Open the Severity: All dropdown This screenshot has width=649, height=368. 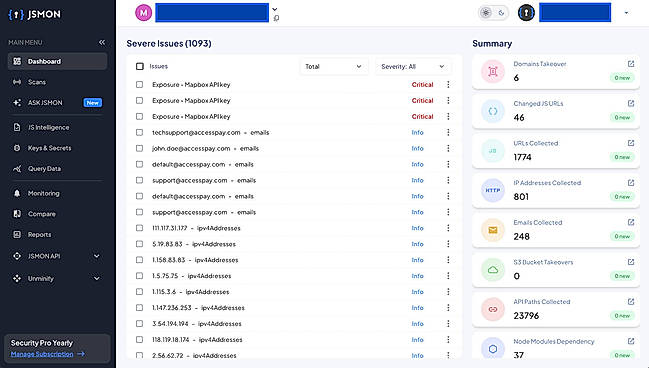tap(413, 66)
